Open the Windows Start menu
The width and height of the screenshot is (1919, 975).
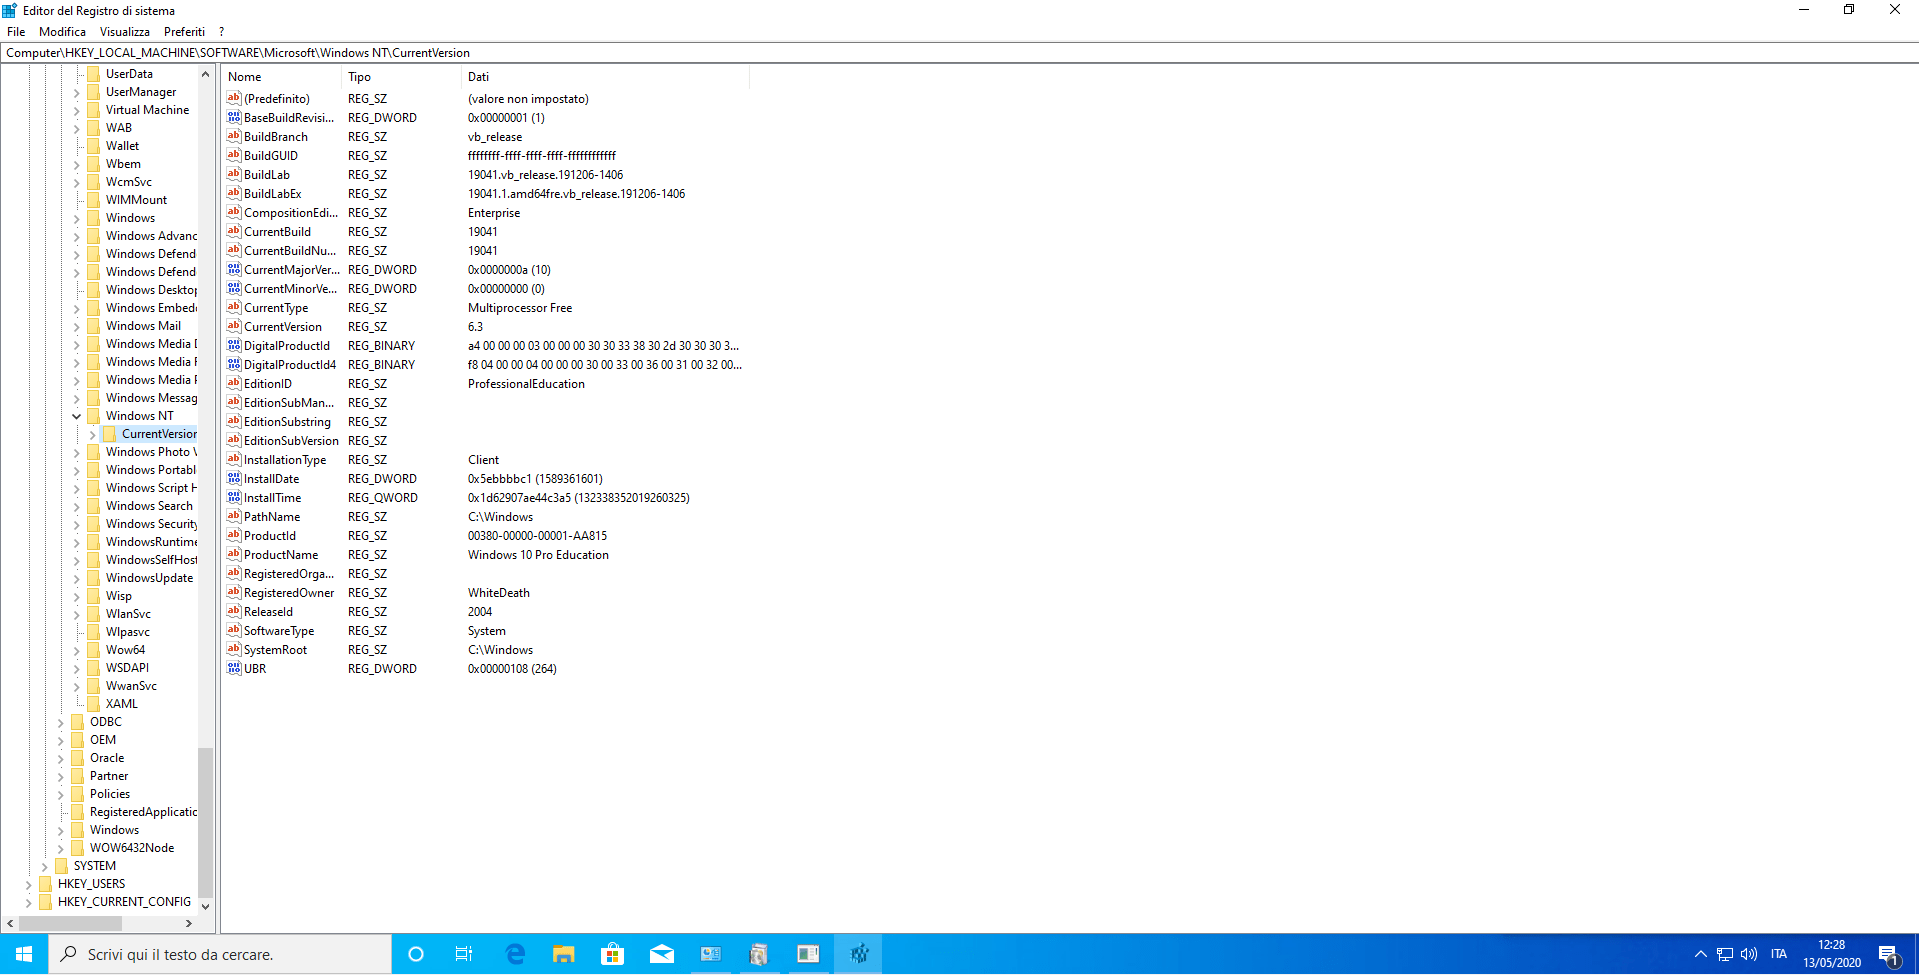pos(24,954)
